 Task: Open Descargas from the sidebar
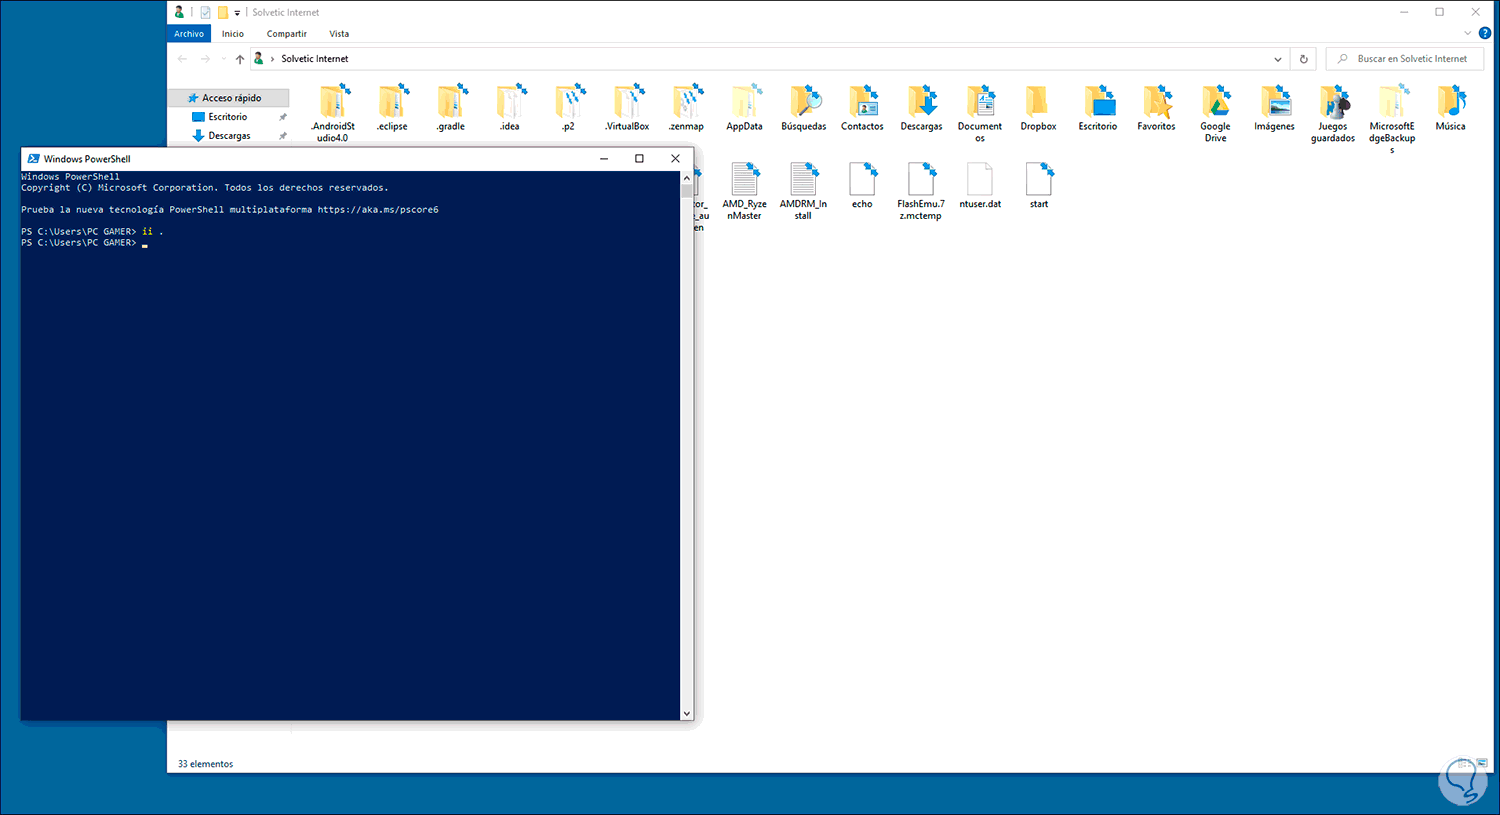(x=232, y=135)
